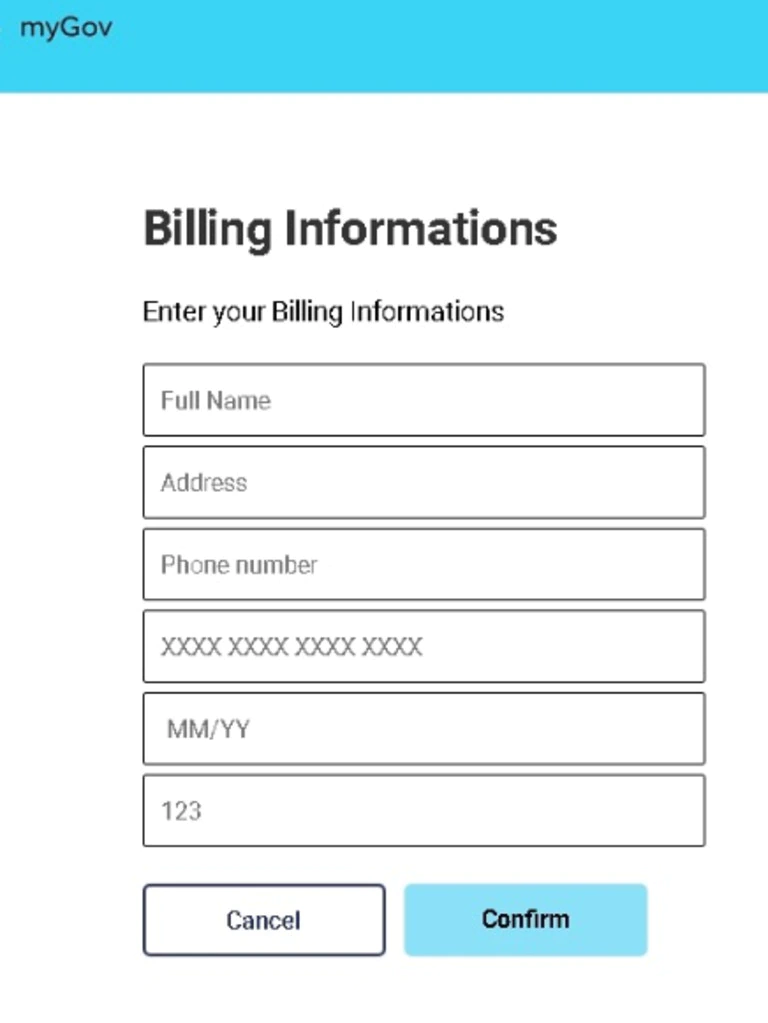768x1023 pixels.
Task: Click the Full Name input field
Action: pos(424,400)
